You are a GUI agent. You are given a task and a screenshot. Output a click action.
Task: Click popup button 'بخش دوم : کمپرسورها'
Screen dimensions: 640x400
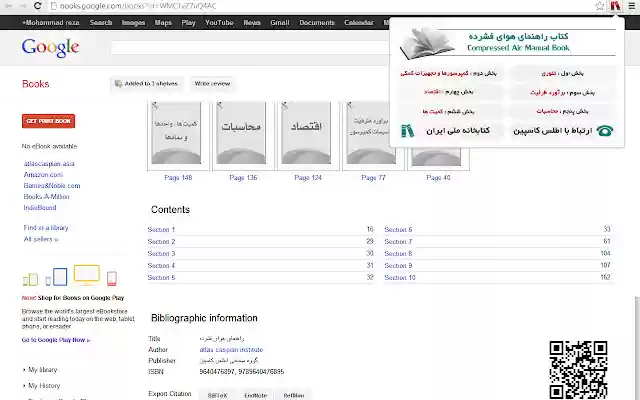click(449, 73)
